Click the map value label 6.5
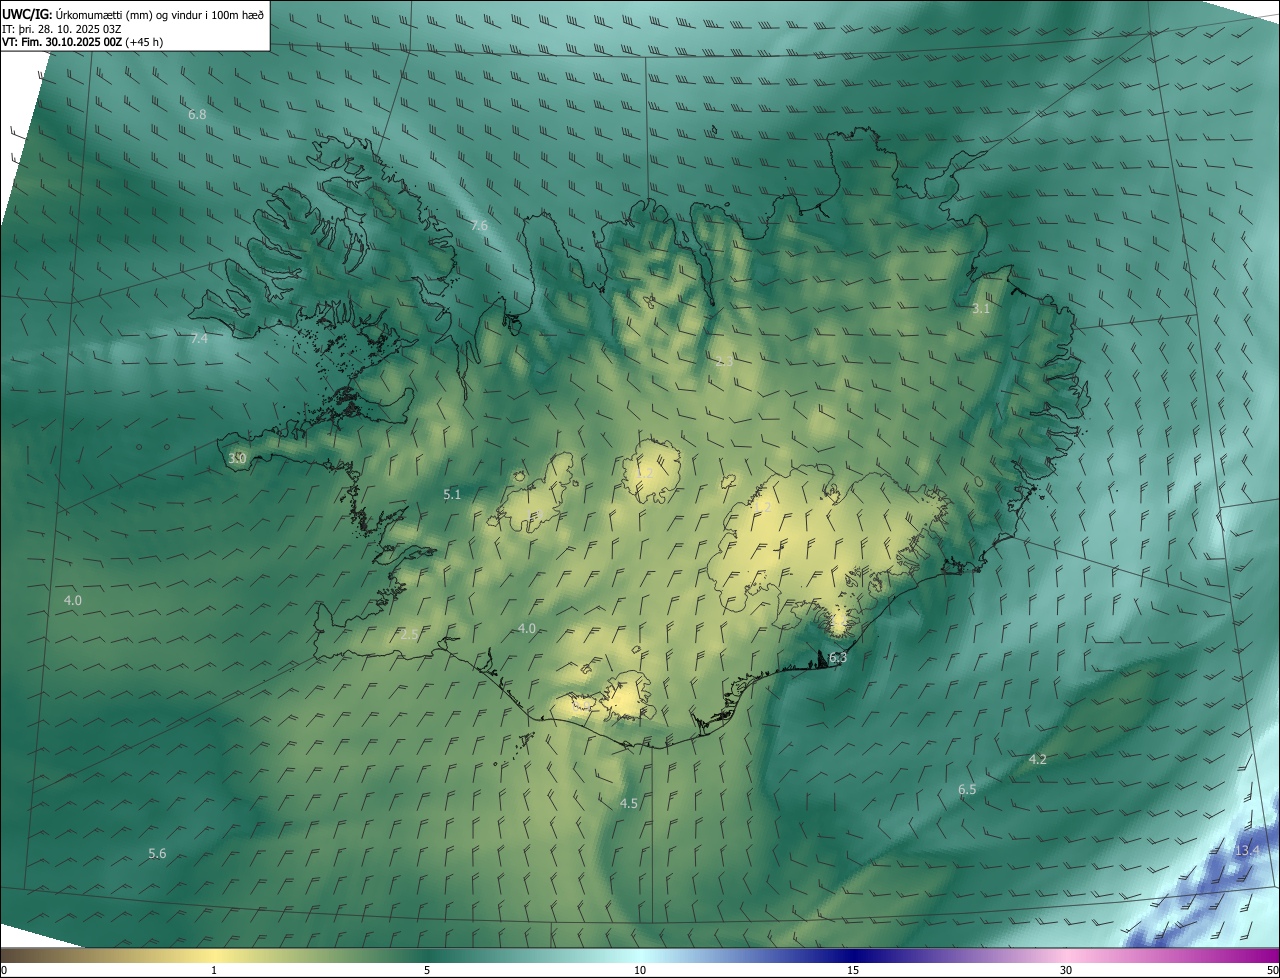1280x978 pixels. pyautogui.click(x=967, y=789)
